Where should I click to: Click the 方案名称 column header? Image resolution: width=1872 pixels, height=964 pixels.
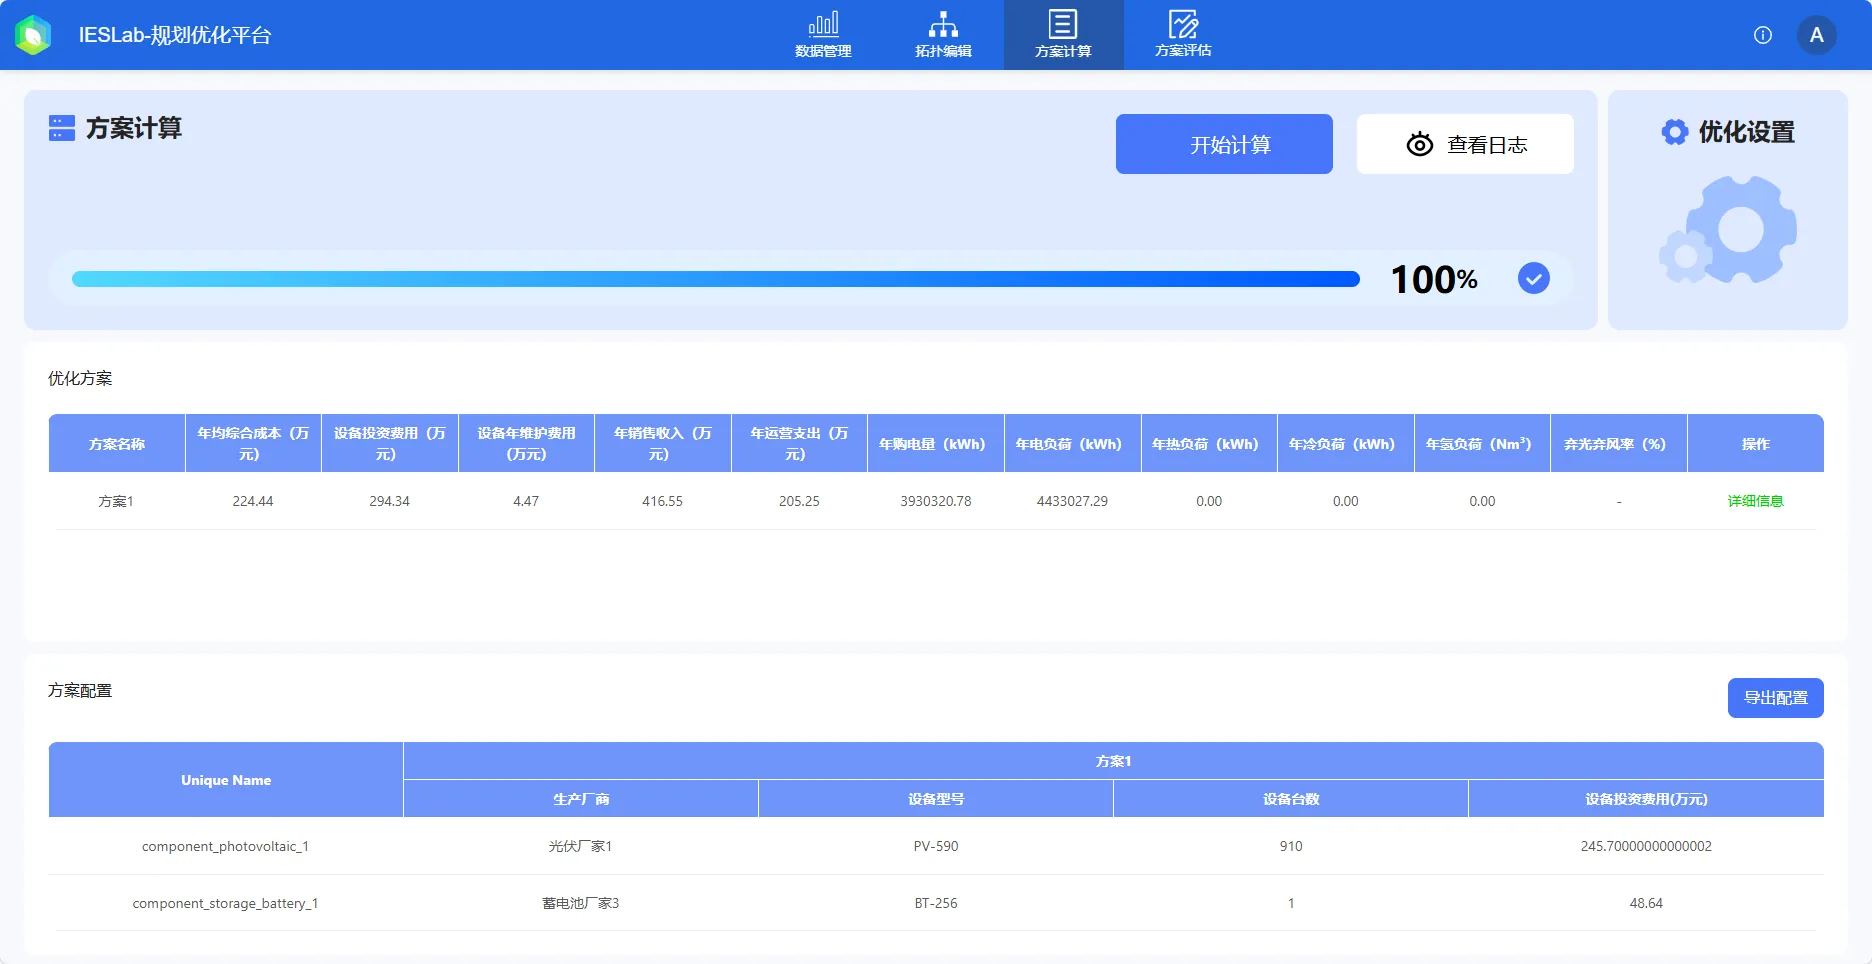tap(117, 443)
